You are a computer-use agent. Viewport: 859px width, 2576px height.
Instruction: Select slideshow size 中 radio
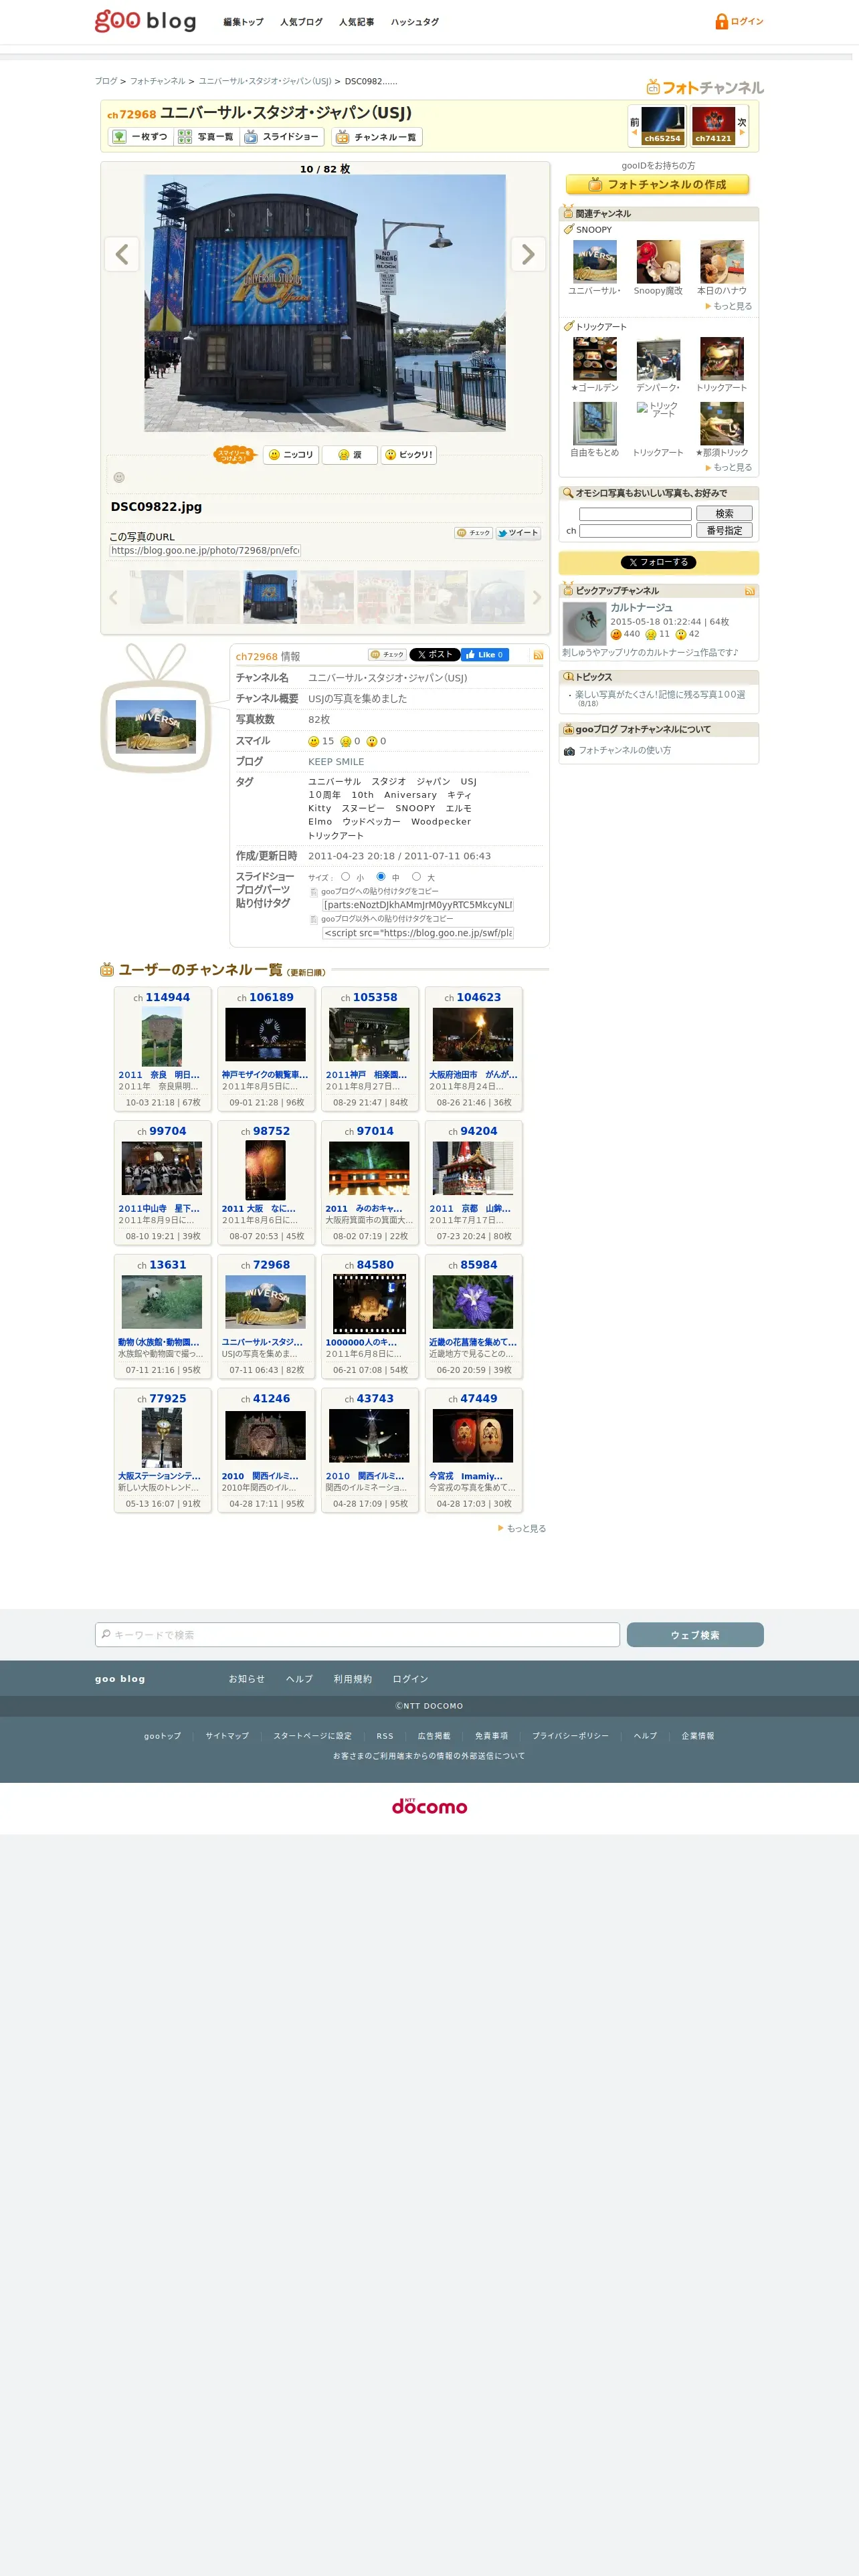[x=380, y=877]
